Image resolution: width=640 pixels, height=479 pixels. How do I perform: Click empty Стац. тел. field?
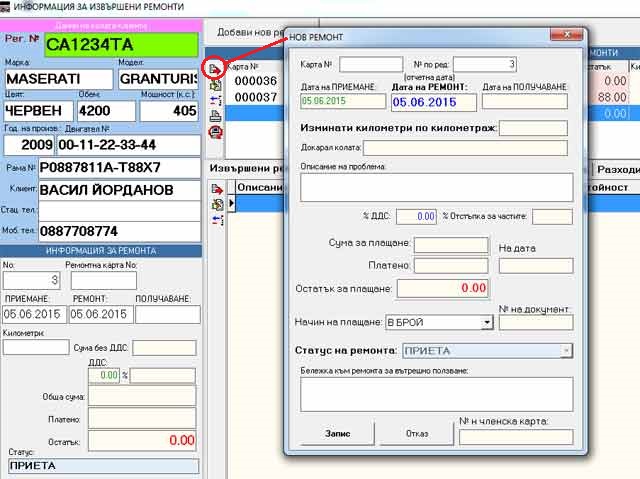point(120,211)
